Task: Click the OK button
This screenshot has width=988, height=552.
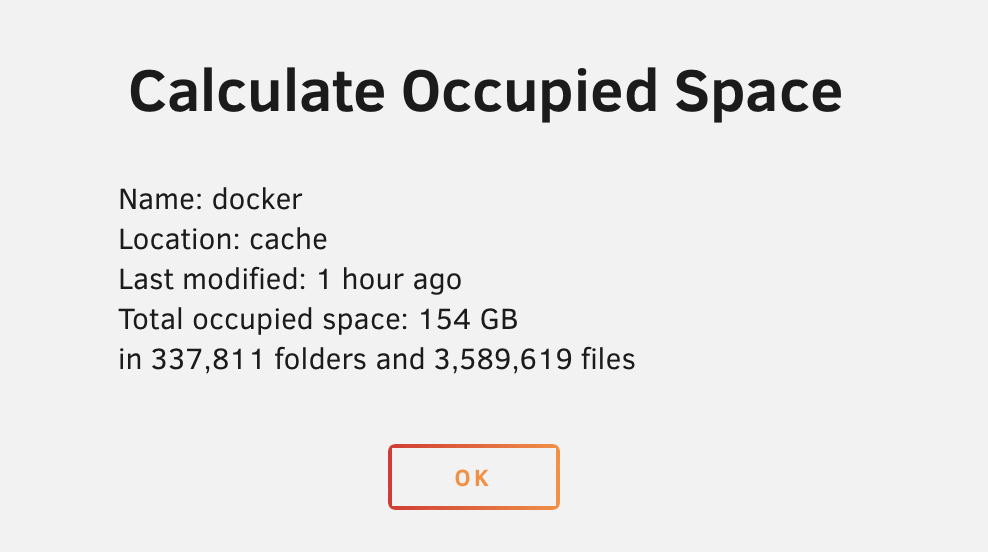Action: (x=474, y=477)
